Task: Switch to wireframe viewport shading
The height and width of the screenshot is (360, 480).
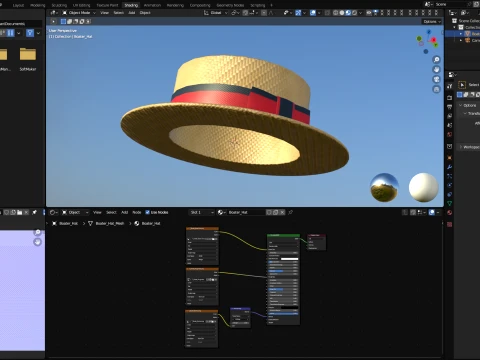Action: (x=335, y=13)
